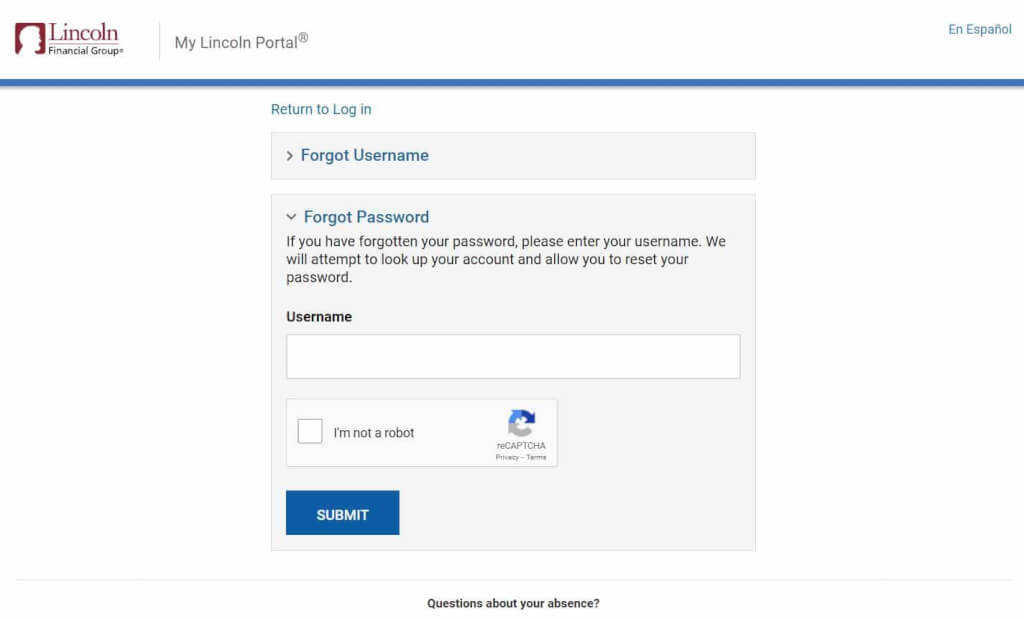Collapse the Forgot Password chevron arrow
The image size is (1024, 619).
(x=291, y=217)
